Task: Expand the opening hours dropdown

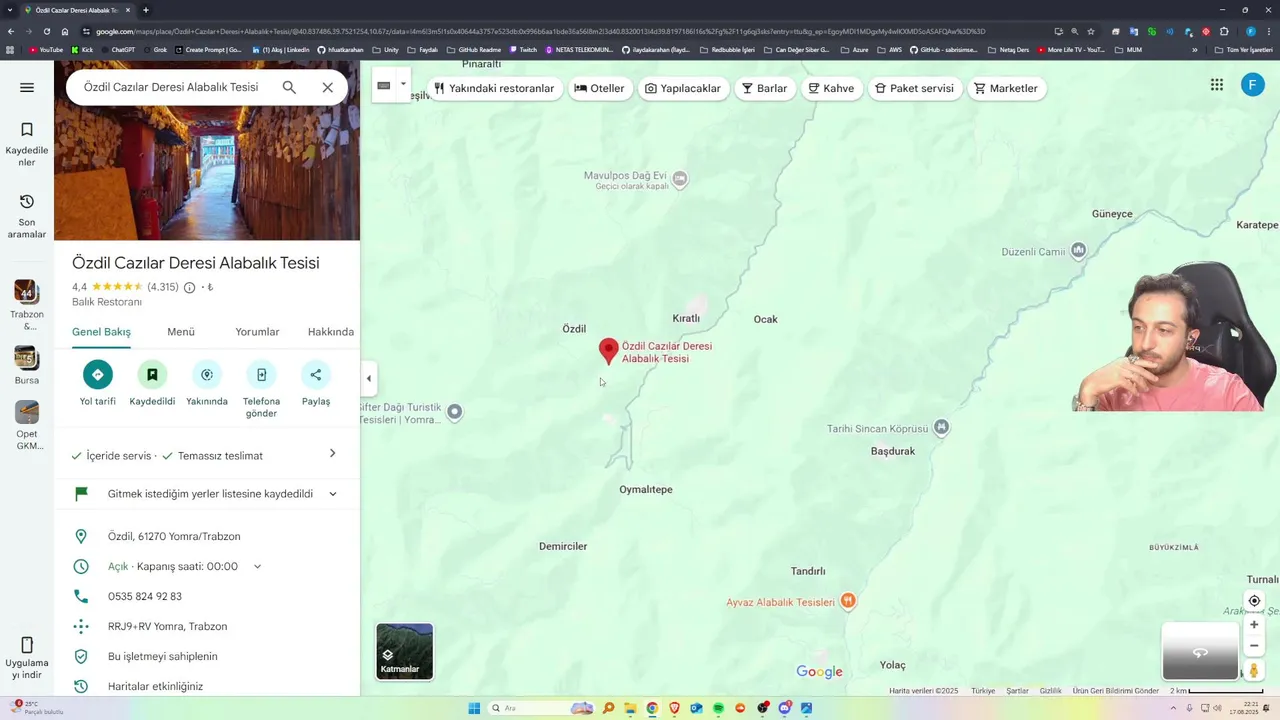Action: point(257,566)
